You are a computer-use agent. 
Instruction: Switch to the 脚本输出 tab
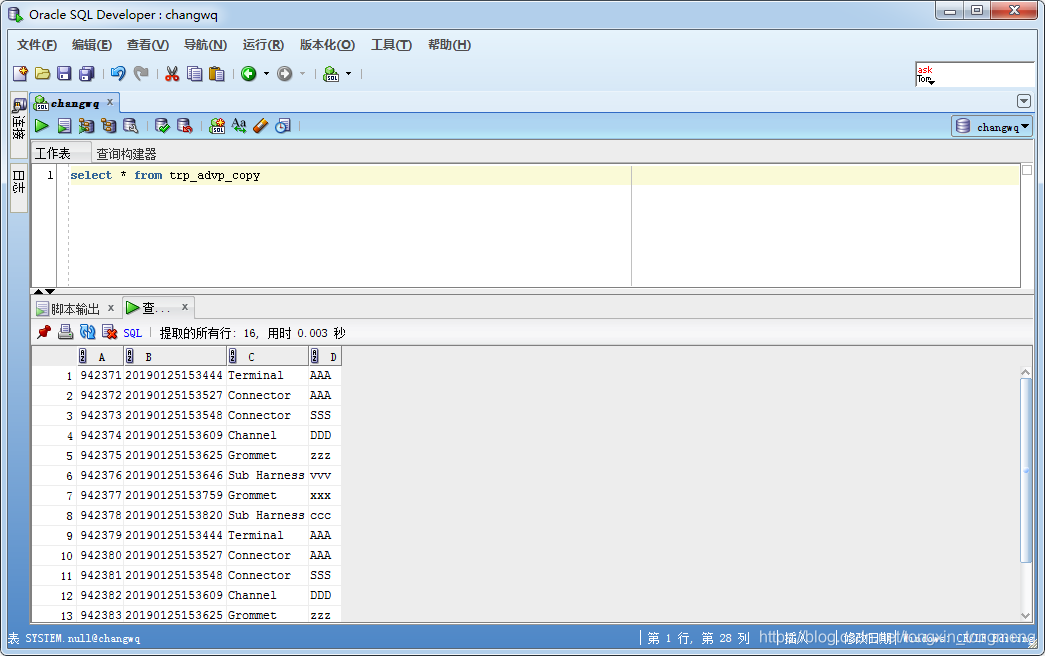(75, 309)
